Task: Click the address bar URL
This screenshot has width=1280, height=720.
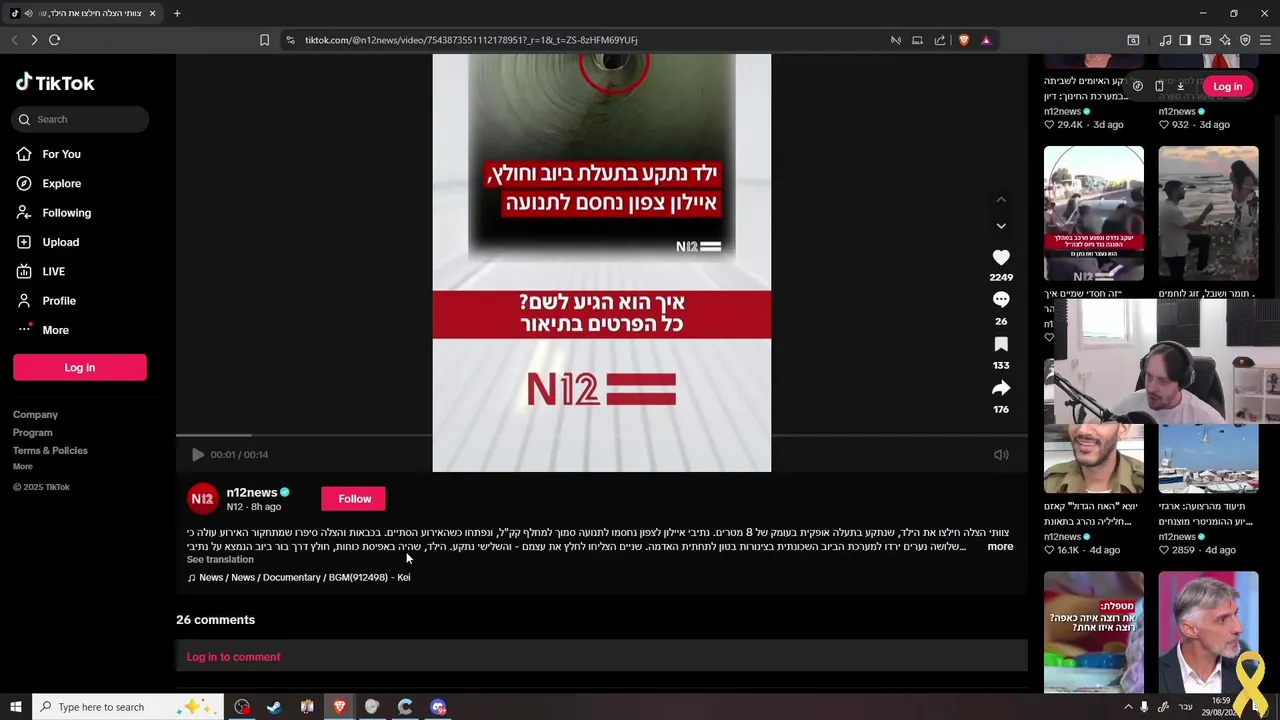Action: (x=471, y=40)
